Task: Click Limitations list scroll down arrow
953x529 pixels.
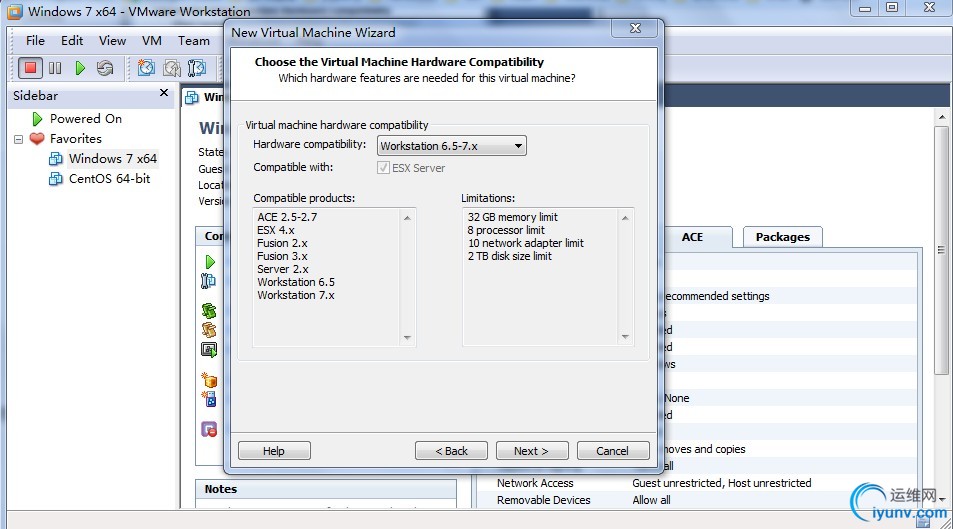Action: 625,337
